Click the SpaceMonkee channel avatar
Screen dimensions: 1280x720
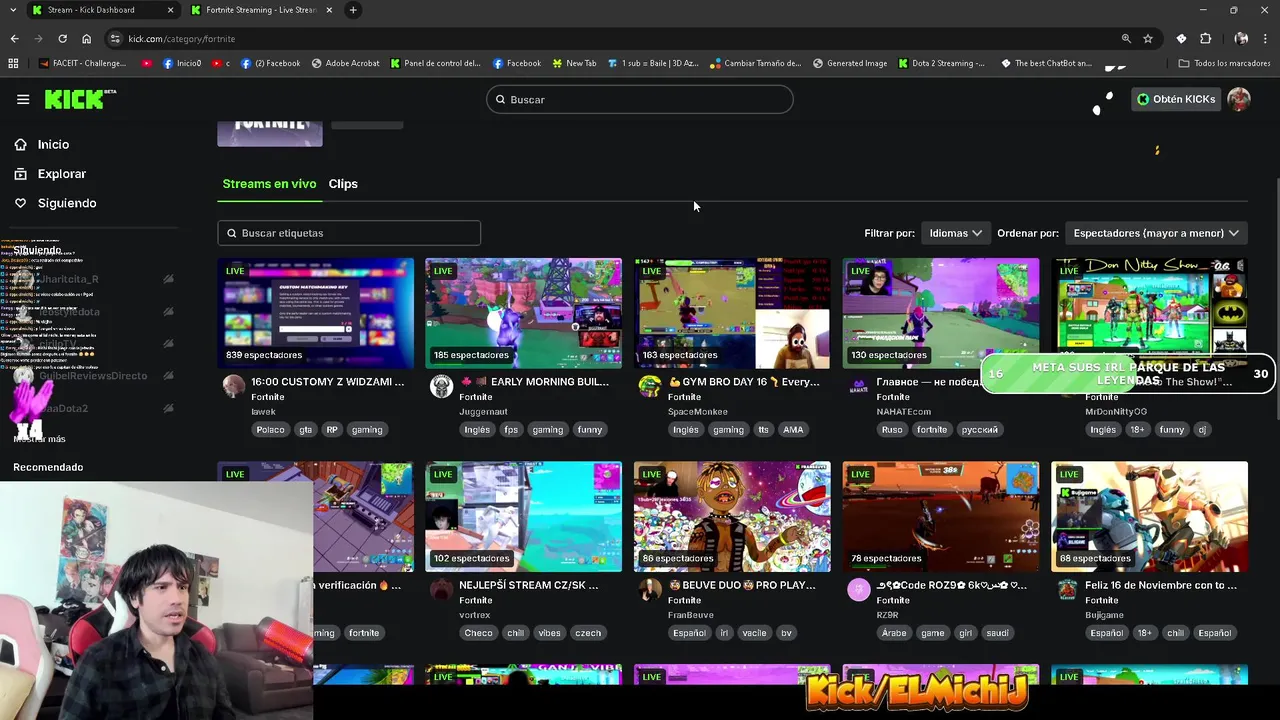click(650, 387)
